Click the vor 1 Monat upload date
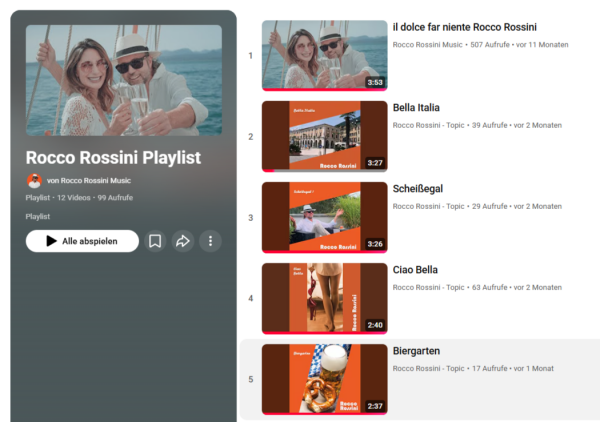The height and width of the screenshot is (422, 600). point(534,369)
